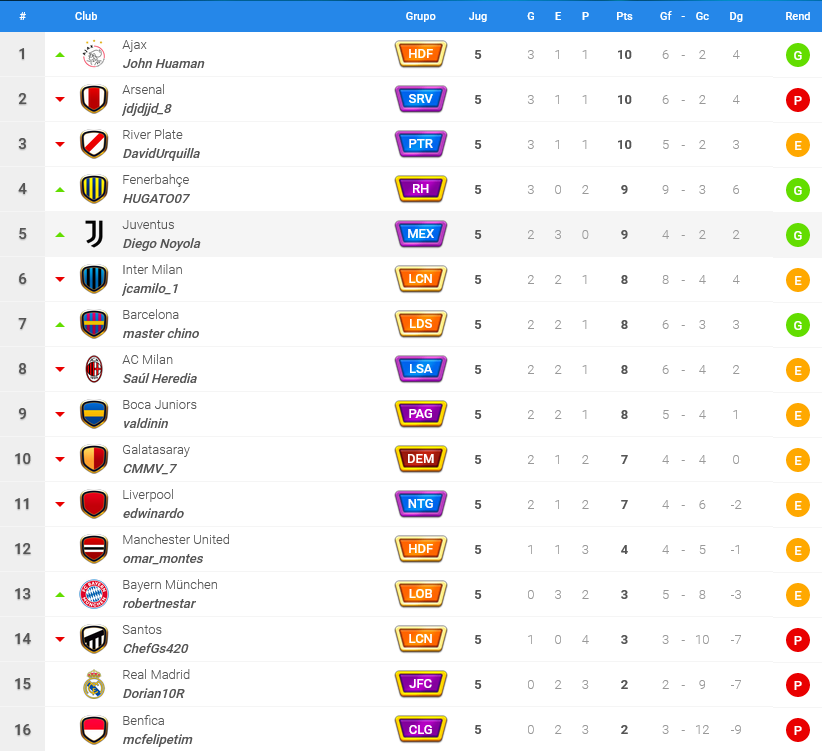822x751 pixels.
Task: Open the Manchester United club name link
Action: coord(176,539)
